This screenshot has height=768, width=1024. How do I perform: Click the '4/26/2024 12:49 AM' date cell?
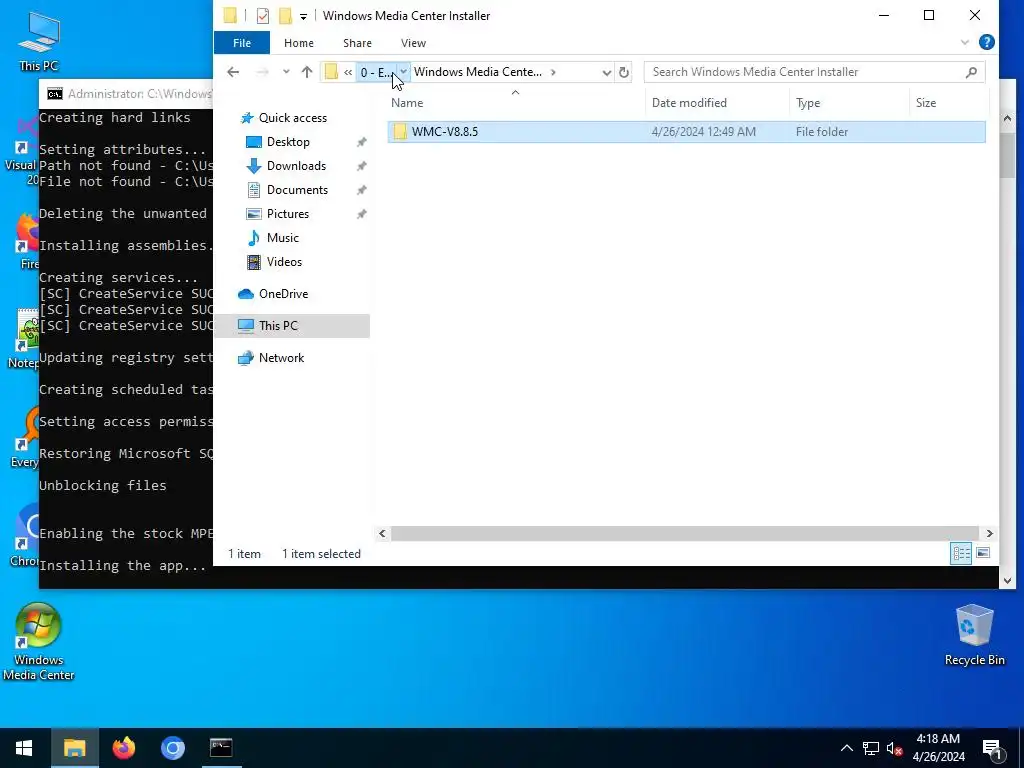[x=704, y=132]
